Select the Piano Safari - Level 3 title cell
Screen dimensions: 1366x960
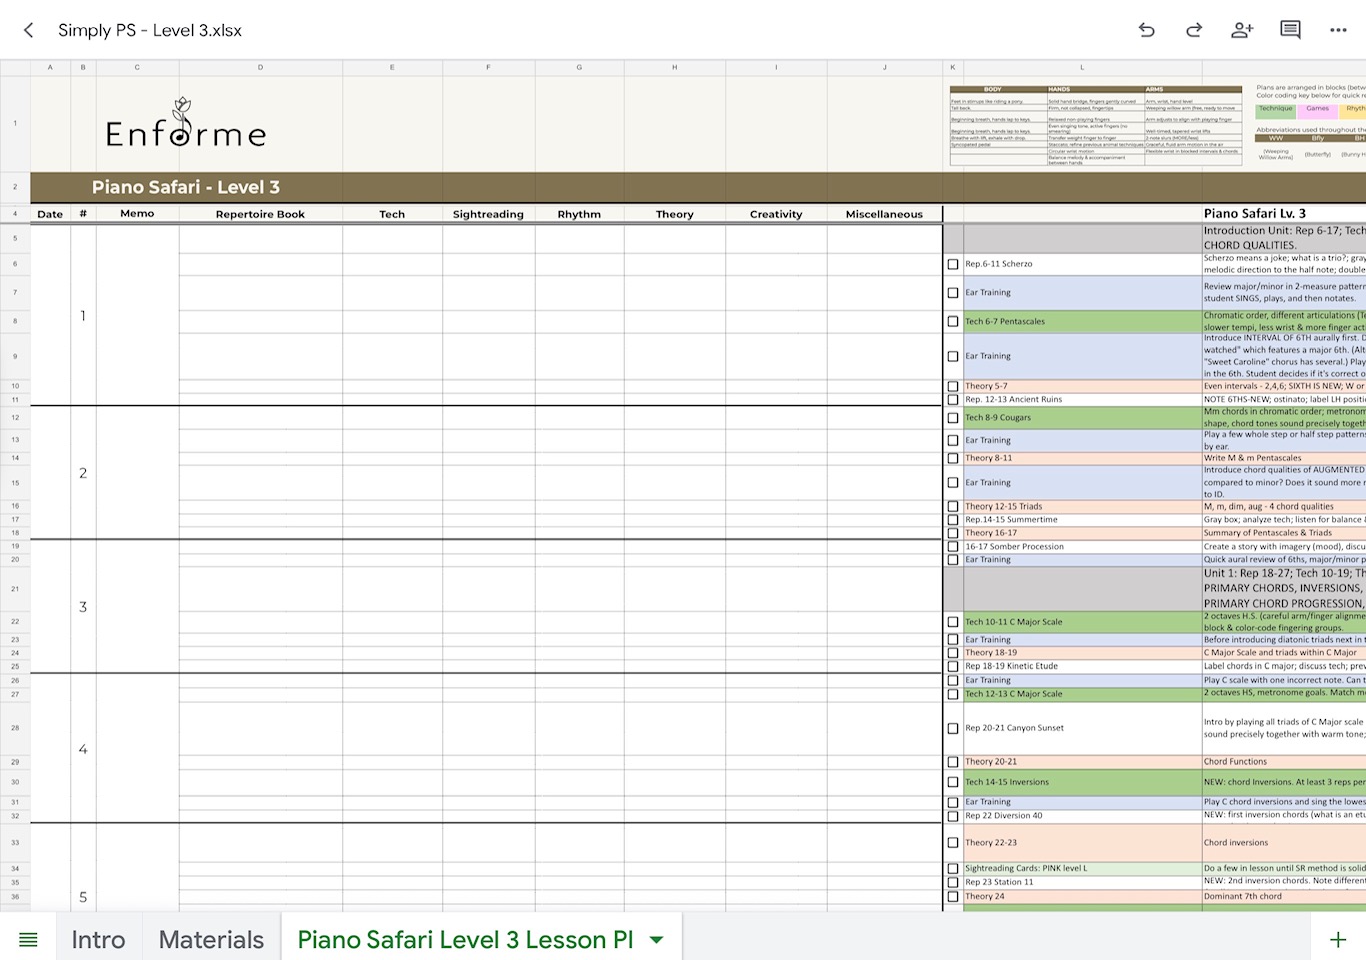(x=186, y=187)
